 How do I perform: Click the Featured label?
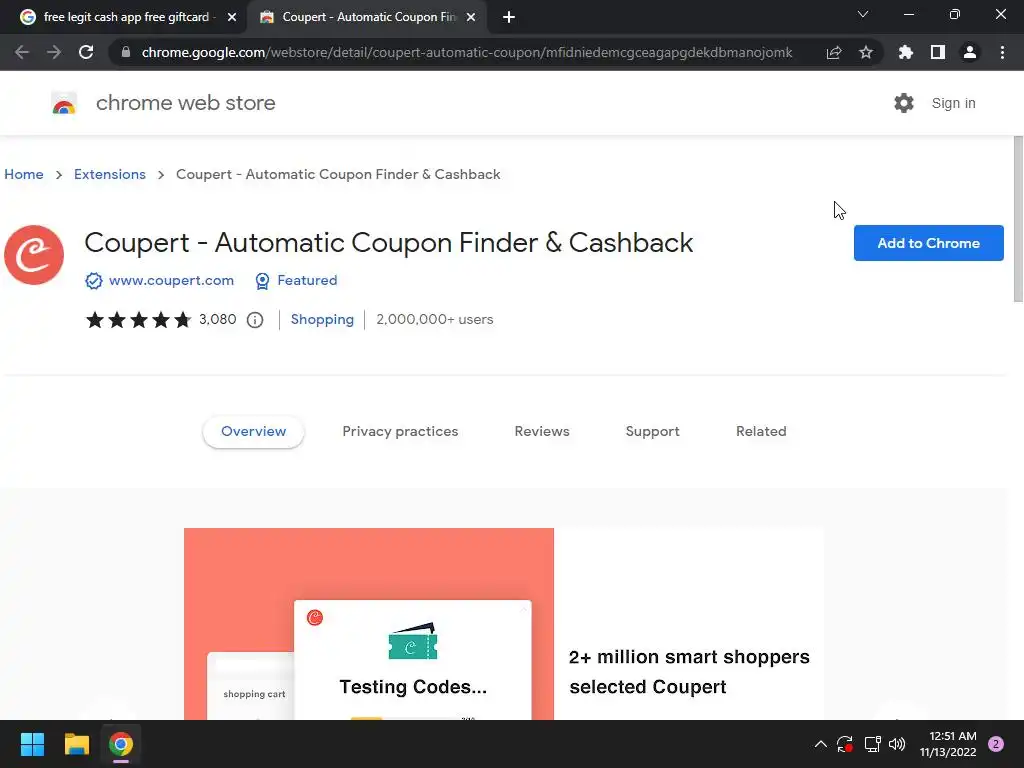307,280
